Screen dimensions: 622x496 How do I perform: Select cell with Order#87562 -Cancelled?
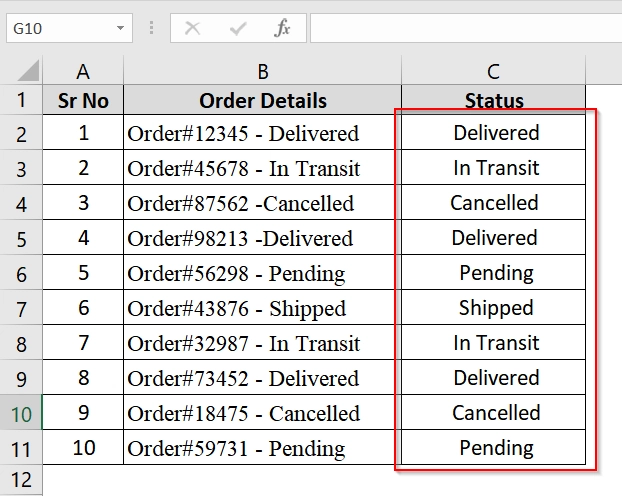tap(263, 202)
